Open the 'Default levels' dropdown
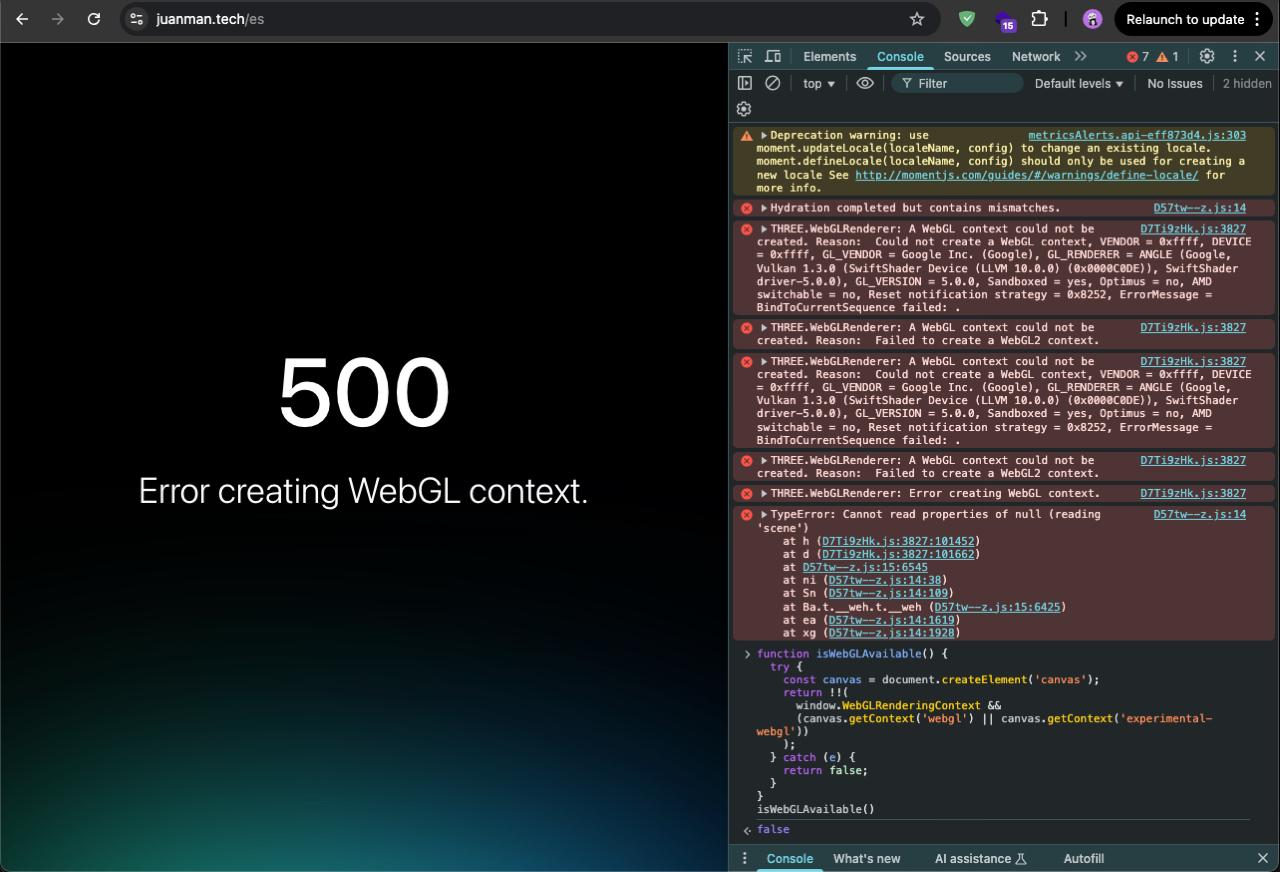The height and width of the screenshot is (872, 1280). pos(1078,83)
